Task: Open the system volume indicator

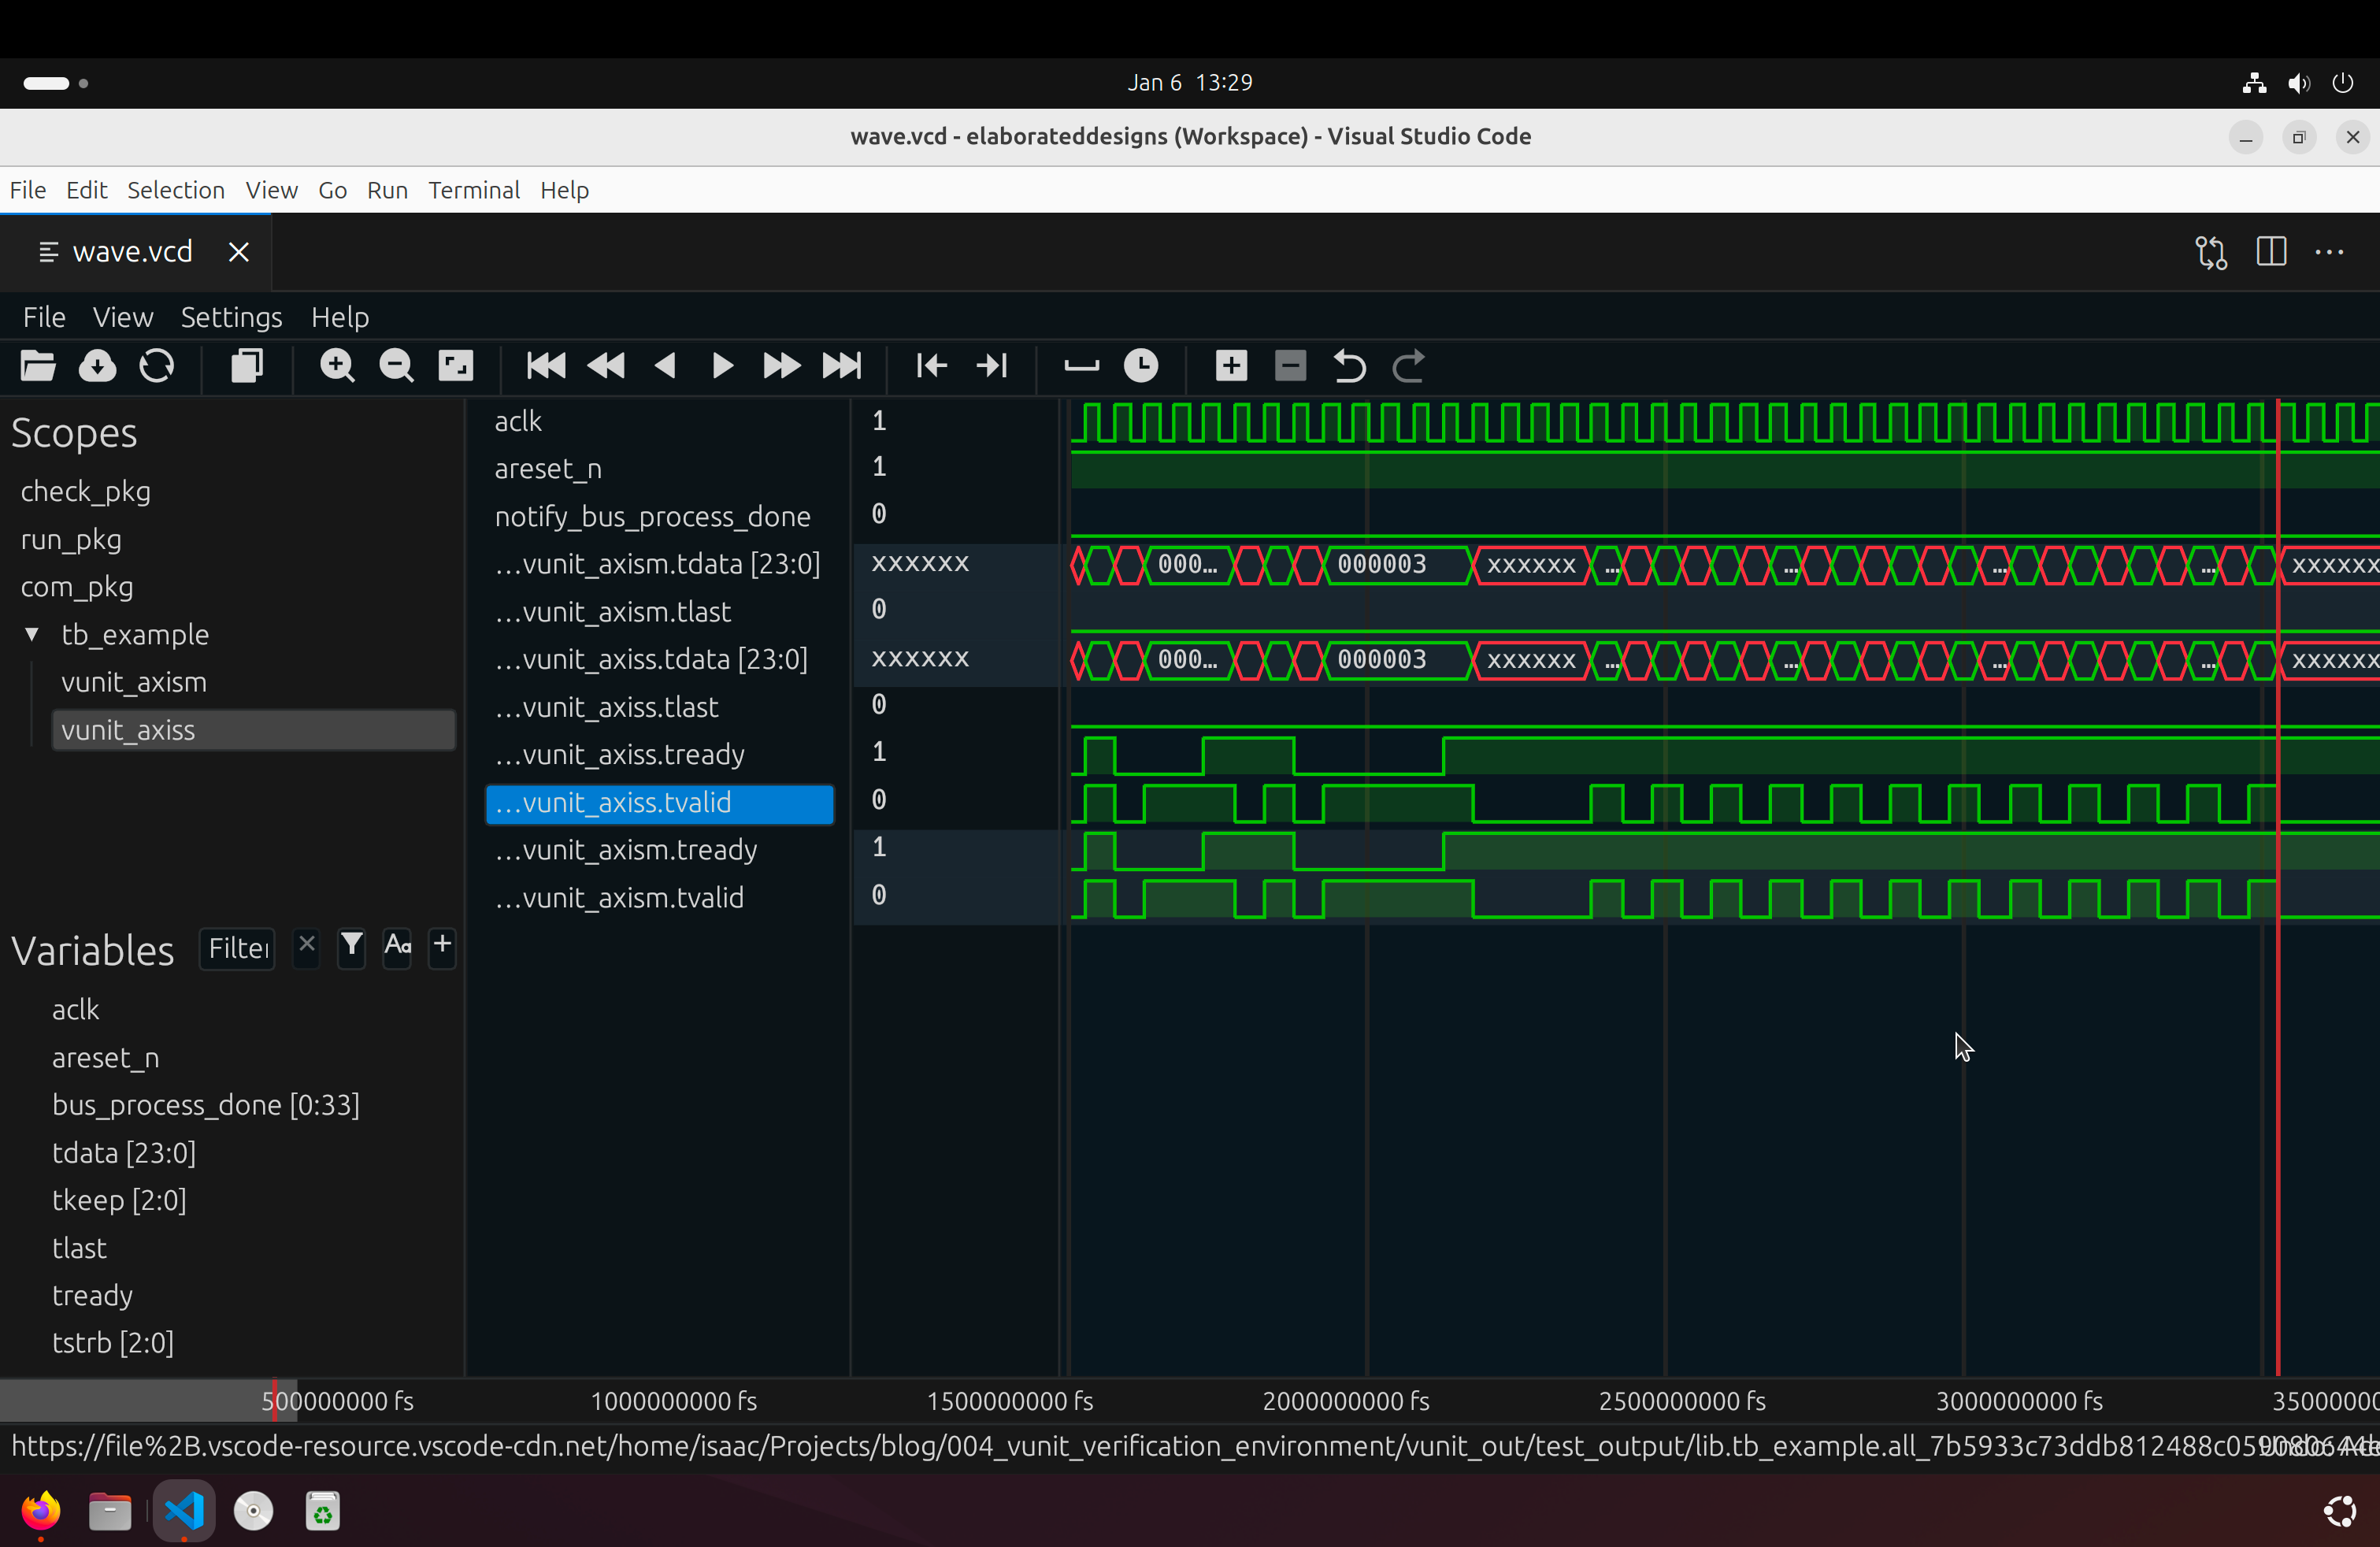Action: [x=2298, y=83]
